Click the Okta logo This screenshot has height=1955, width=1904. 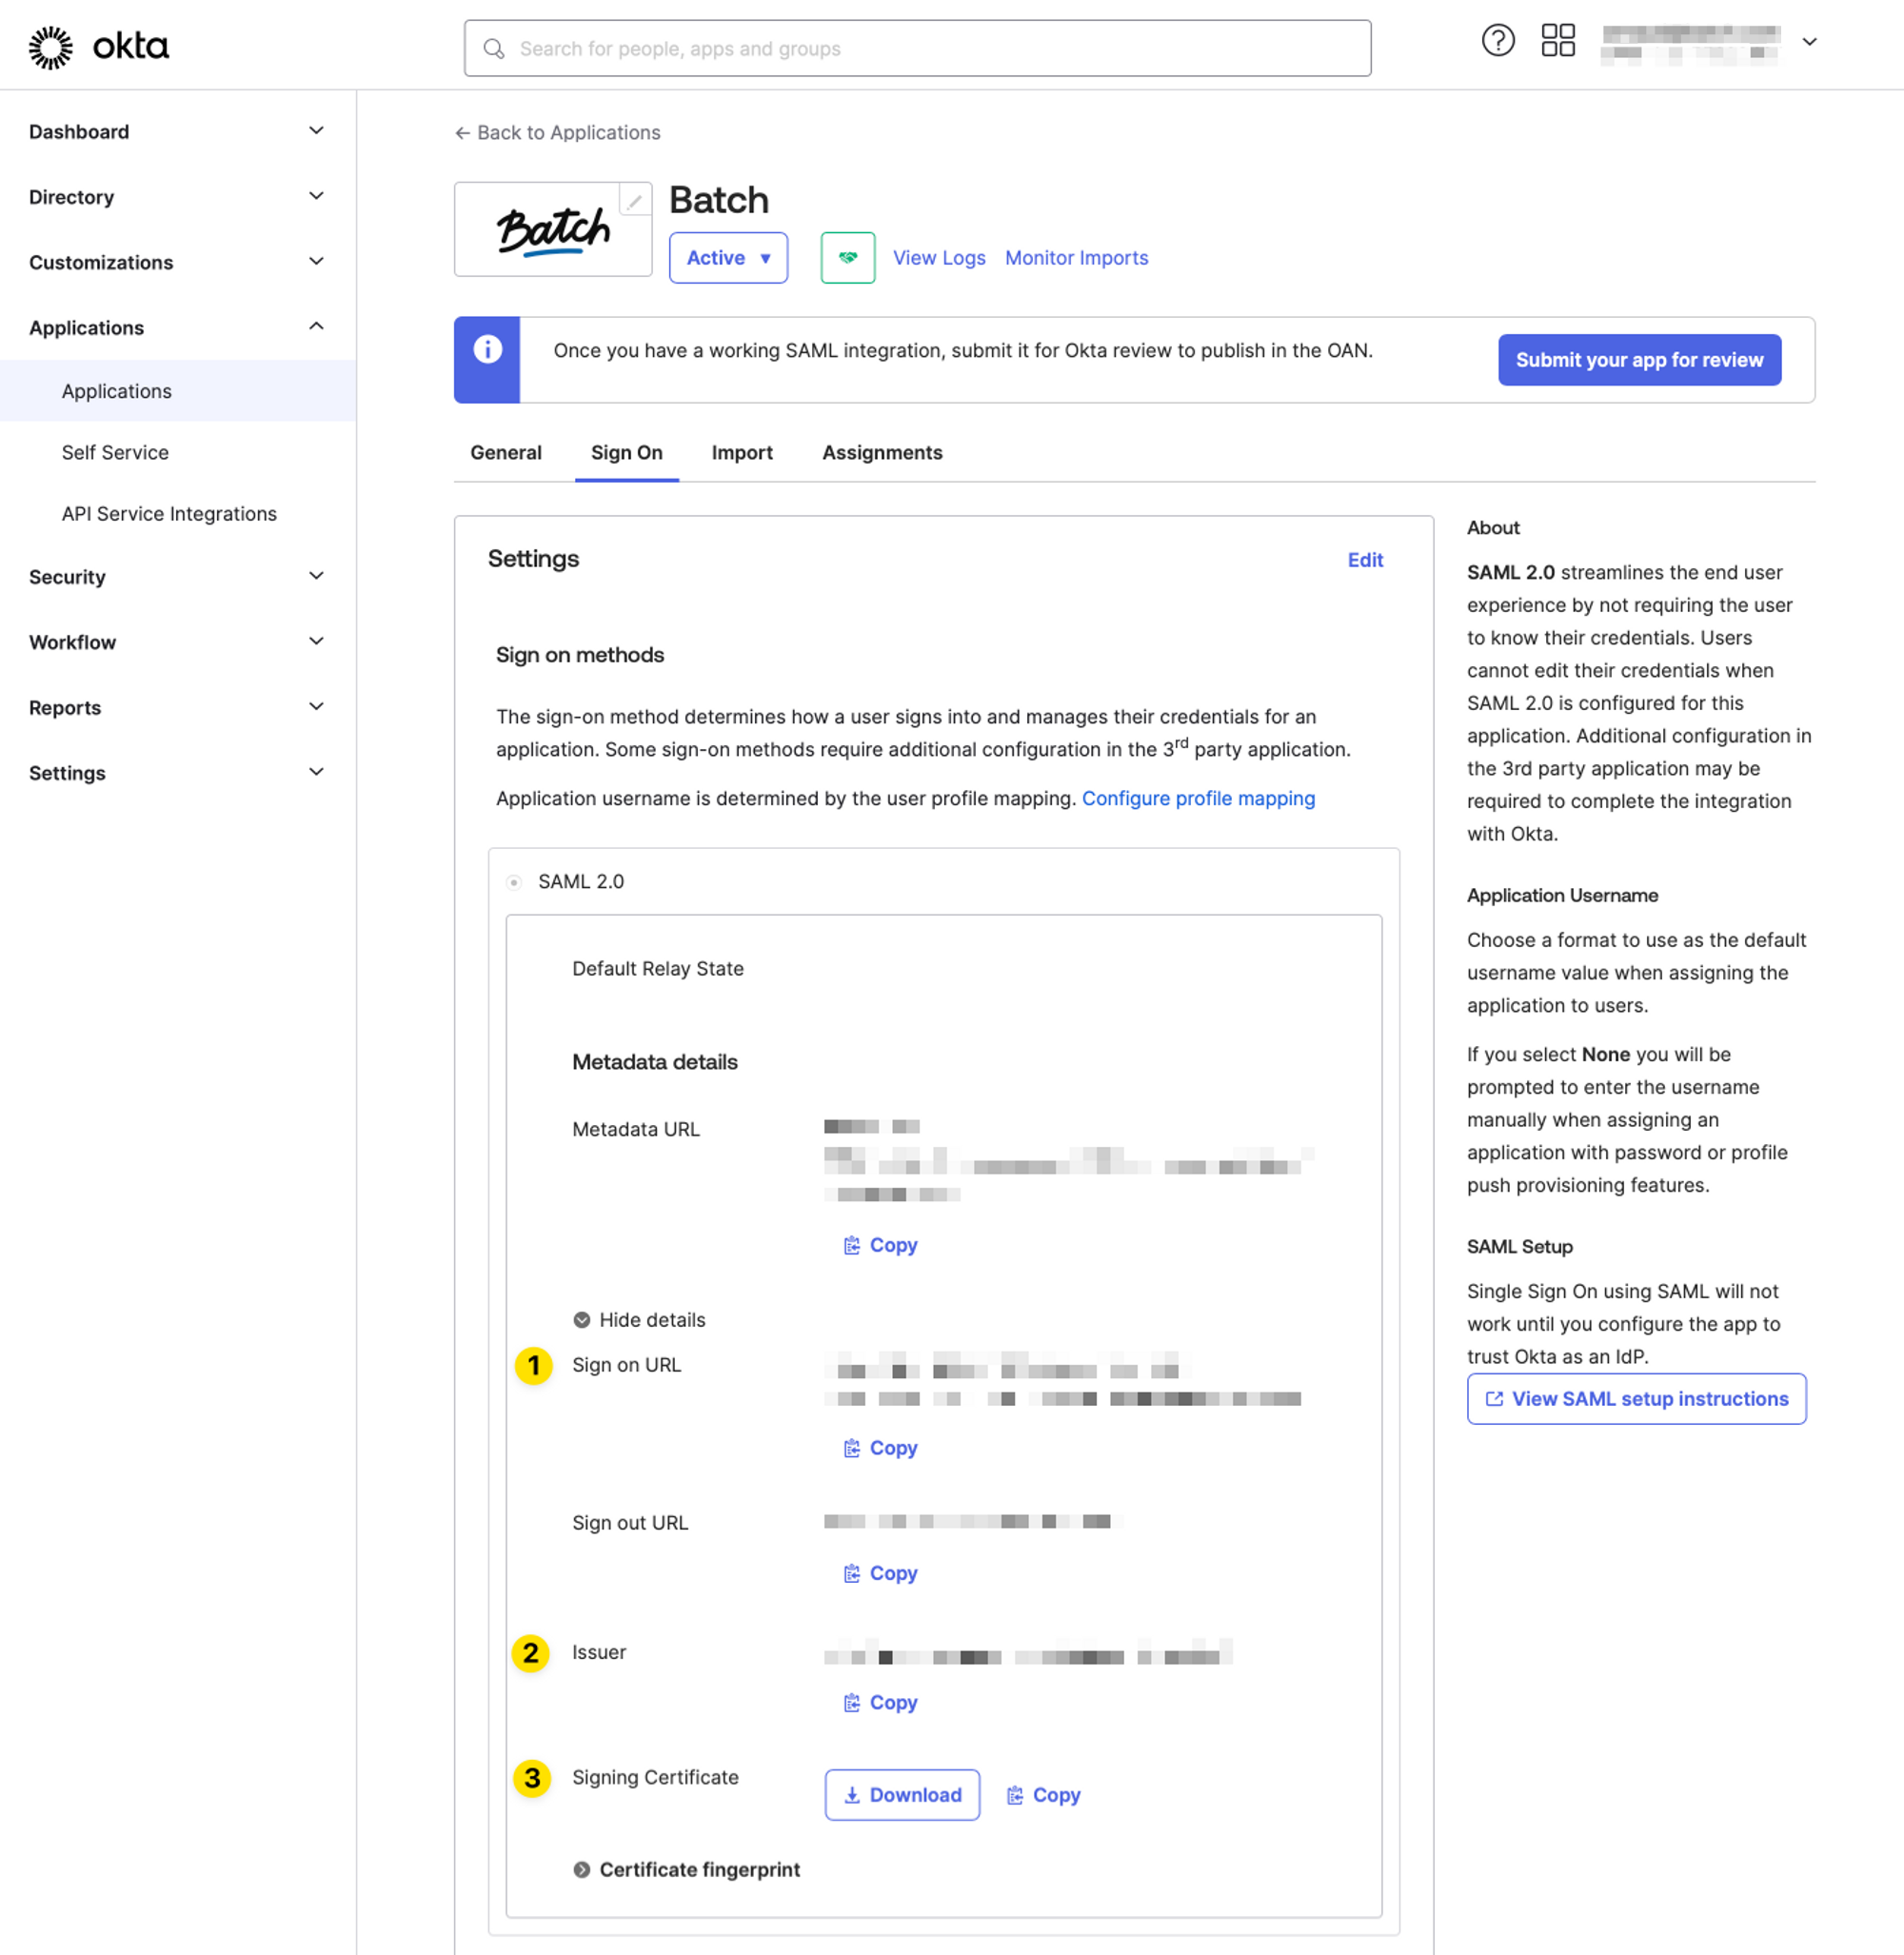point(98,47)
